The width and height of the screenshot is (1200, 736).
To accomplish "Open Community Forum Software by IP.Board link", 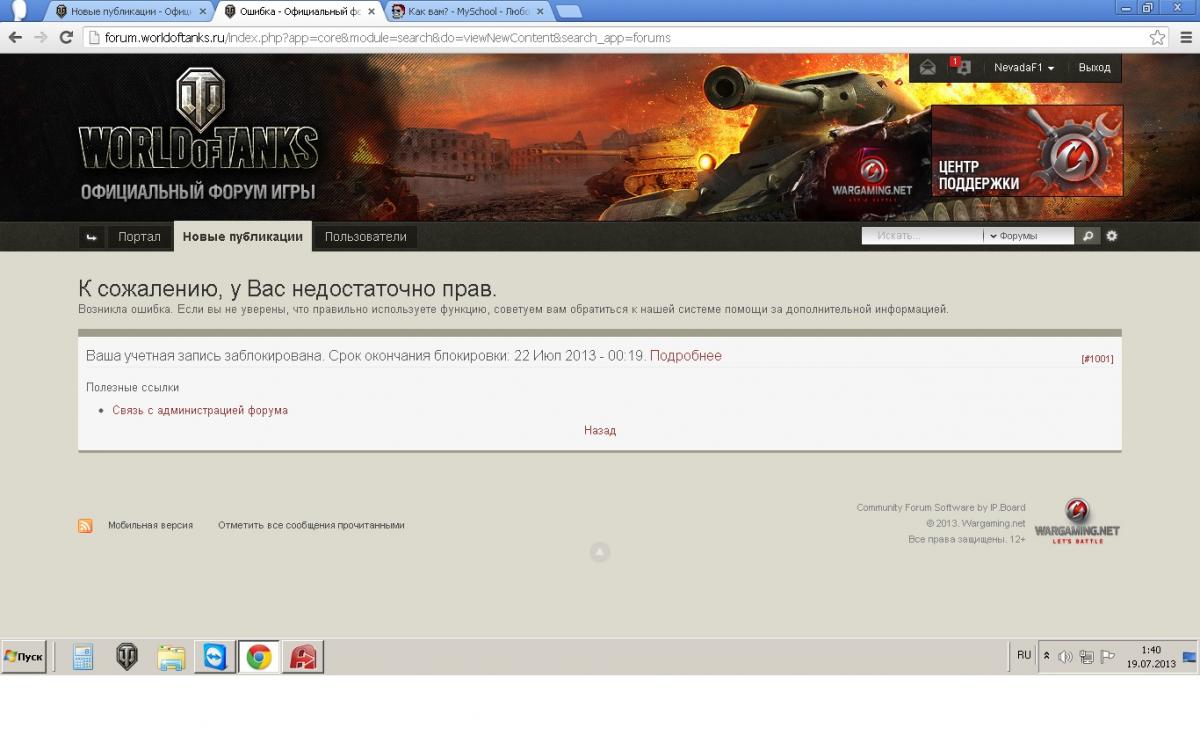I will pyautogui.click(x=940, y=507).
